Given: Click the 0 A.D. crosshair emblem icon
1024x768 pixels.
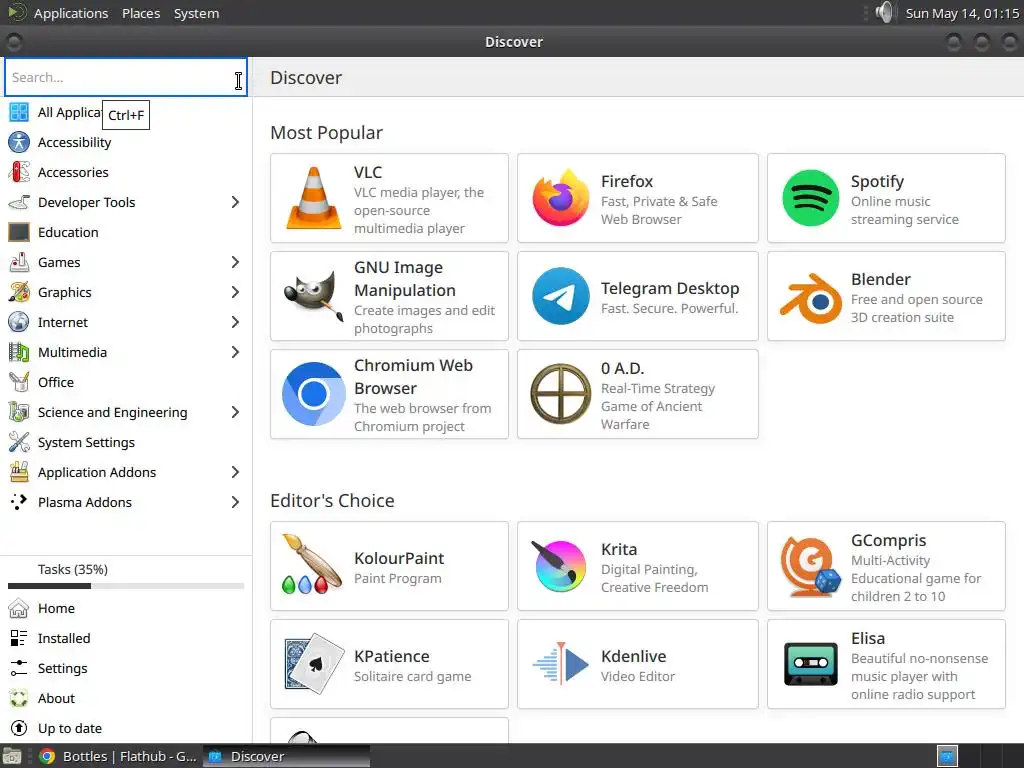Looking at the screenshot, I should [560, 394].
